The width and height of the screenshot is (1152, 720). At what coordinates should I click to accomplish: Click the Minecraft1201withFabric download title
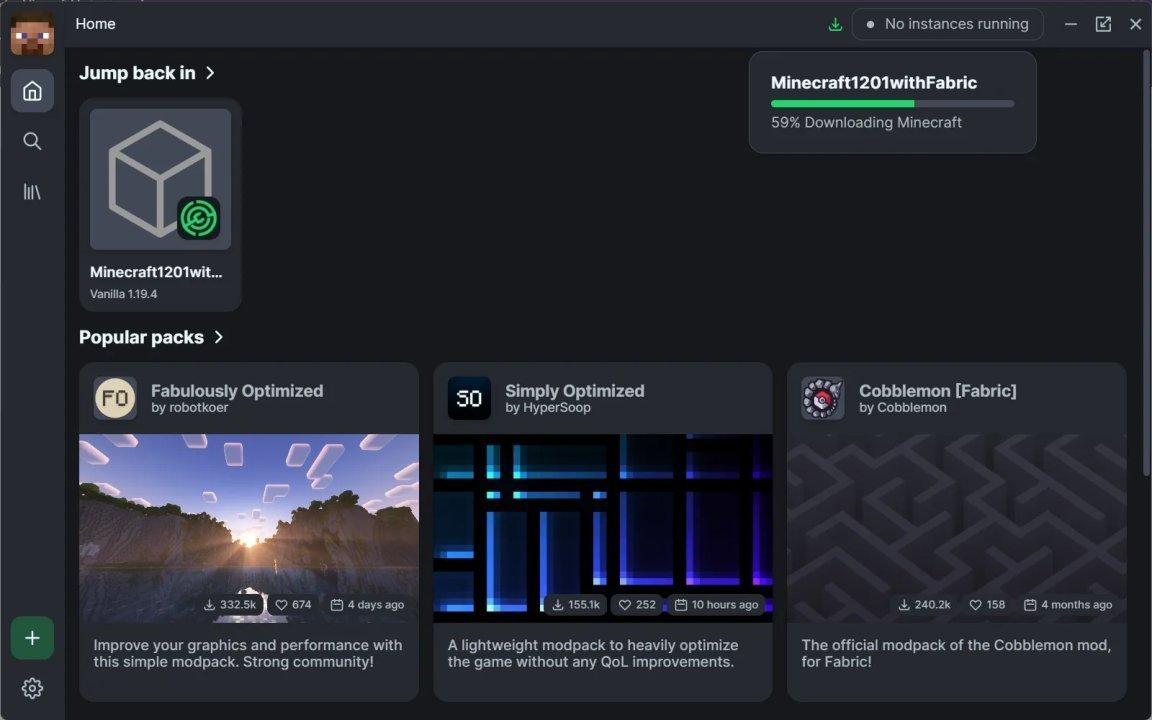pyautogui.click(x=874, y=83)
